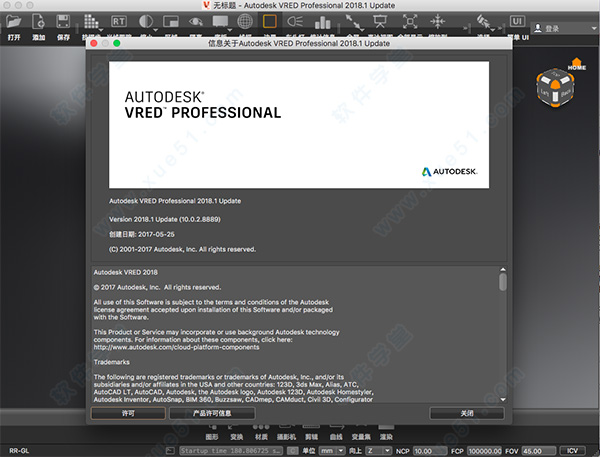Click the Open (打开) file toolbar icon
Viewport: 600px width, 457px height.
click(14, 21)
